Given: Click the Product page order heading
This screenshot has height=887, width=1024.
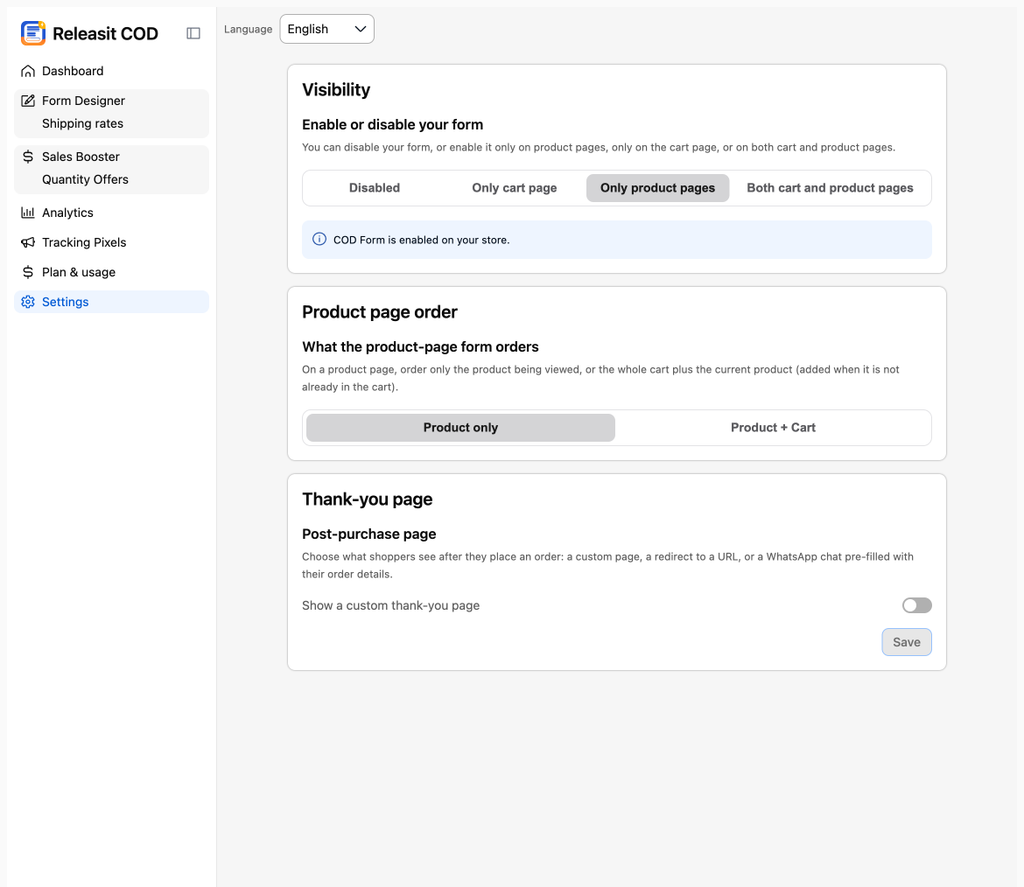Looking at the screenshot, I should point(379,312).
